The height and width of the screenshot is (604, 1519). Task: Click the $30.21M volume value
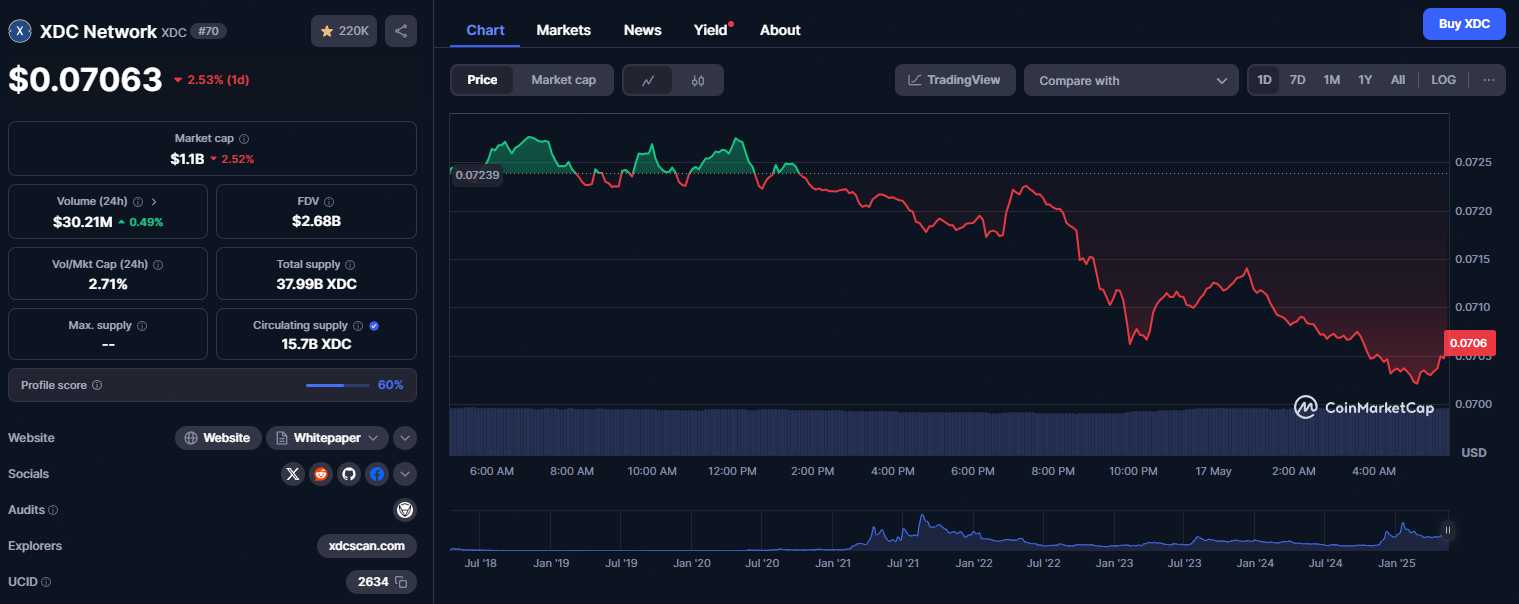tap(82, 221)
